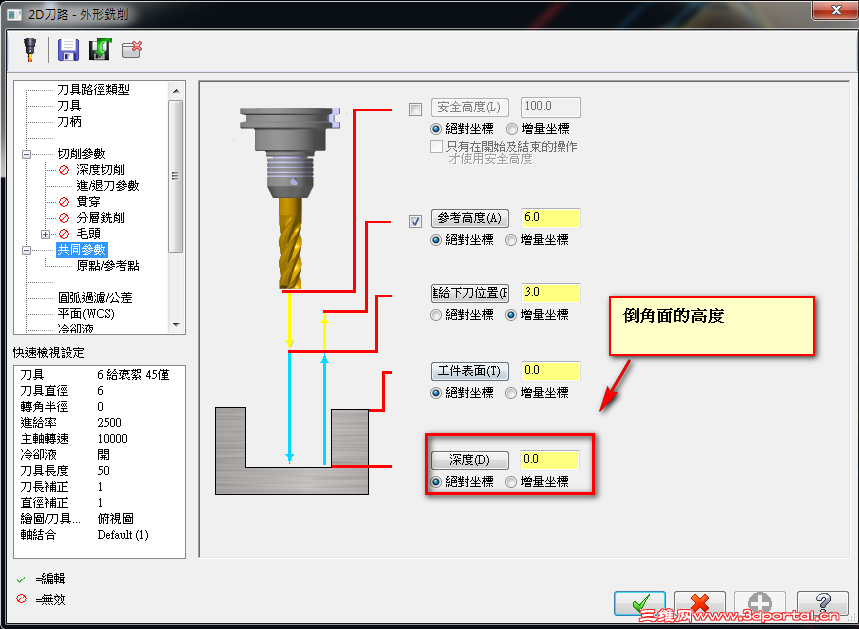Click 進給下刀位置 value field 3.0

pos(550,293)
